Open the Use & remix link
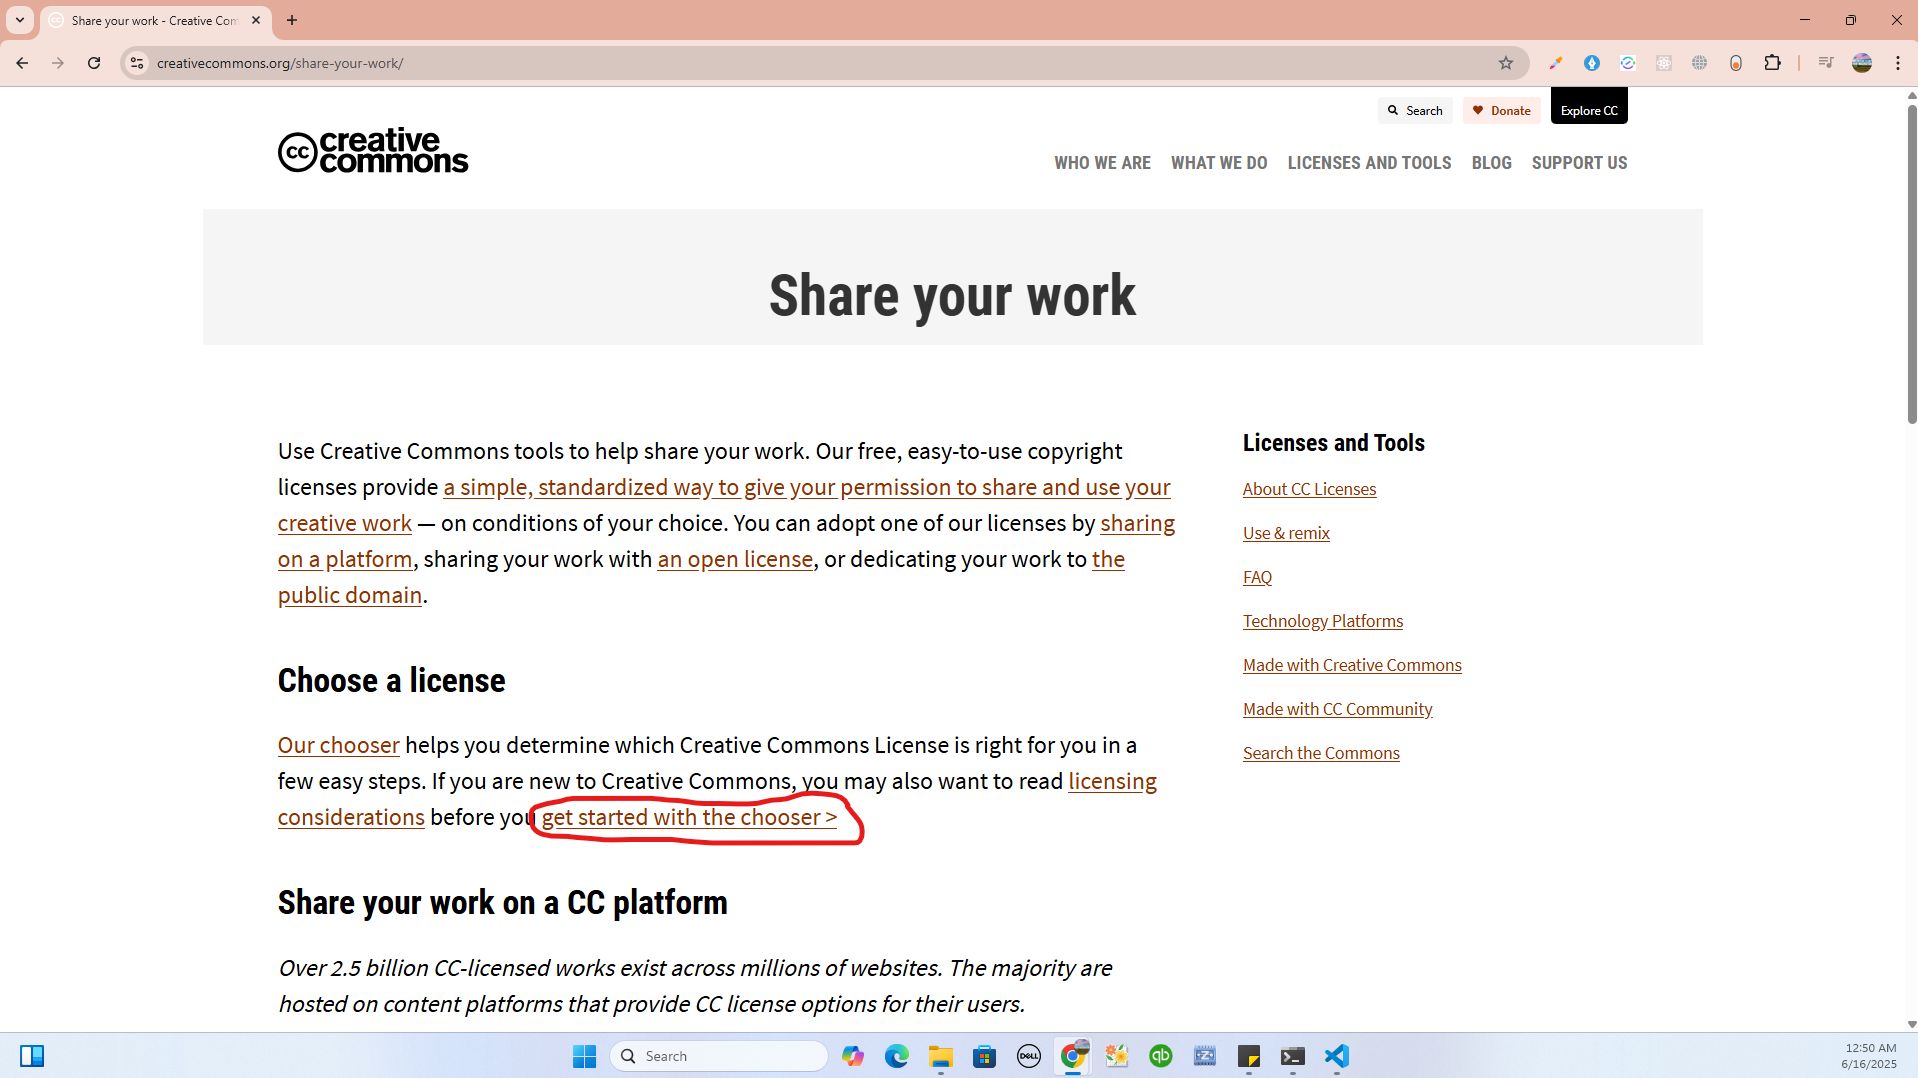The width and height of the screenshot is (1918, 1078). 1286,533
